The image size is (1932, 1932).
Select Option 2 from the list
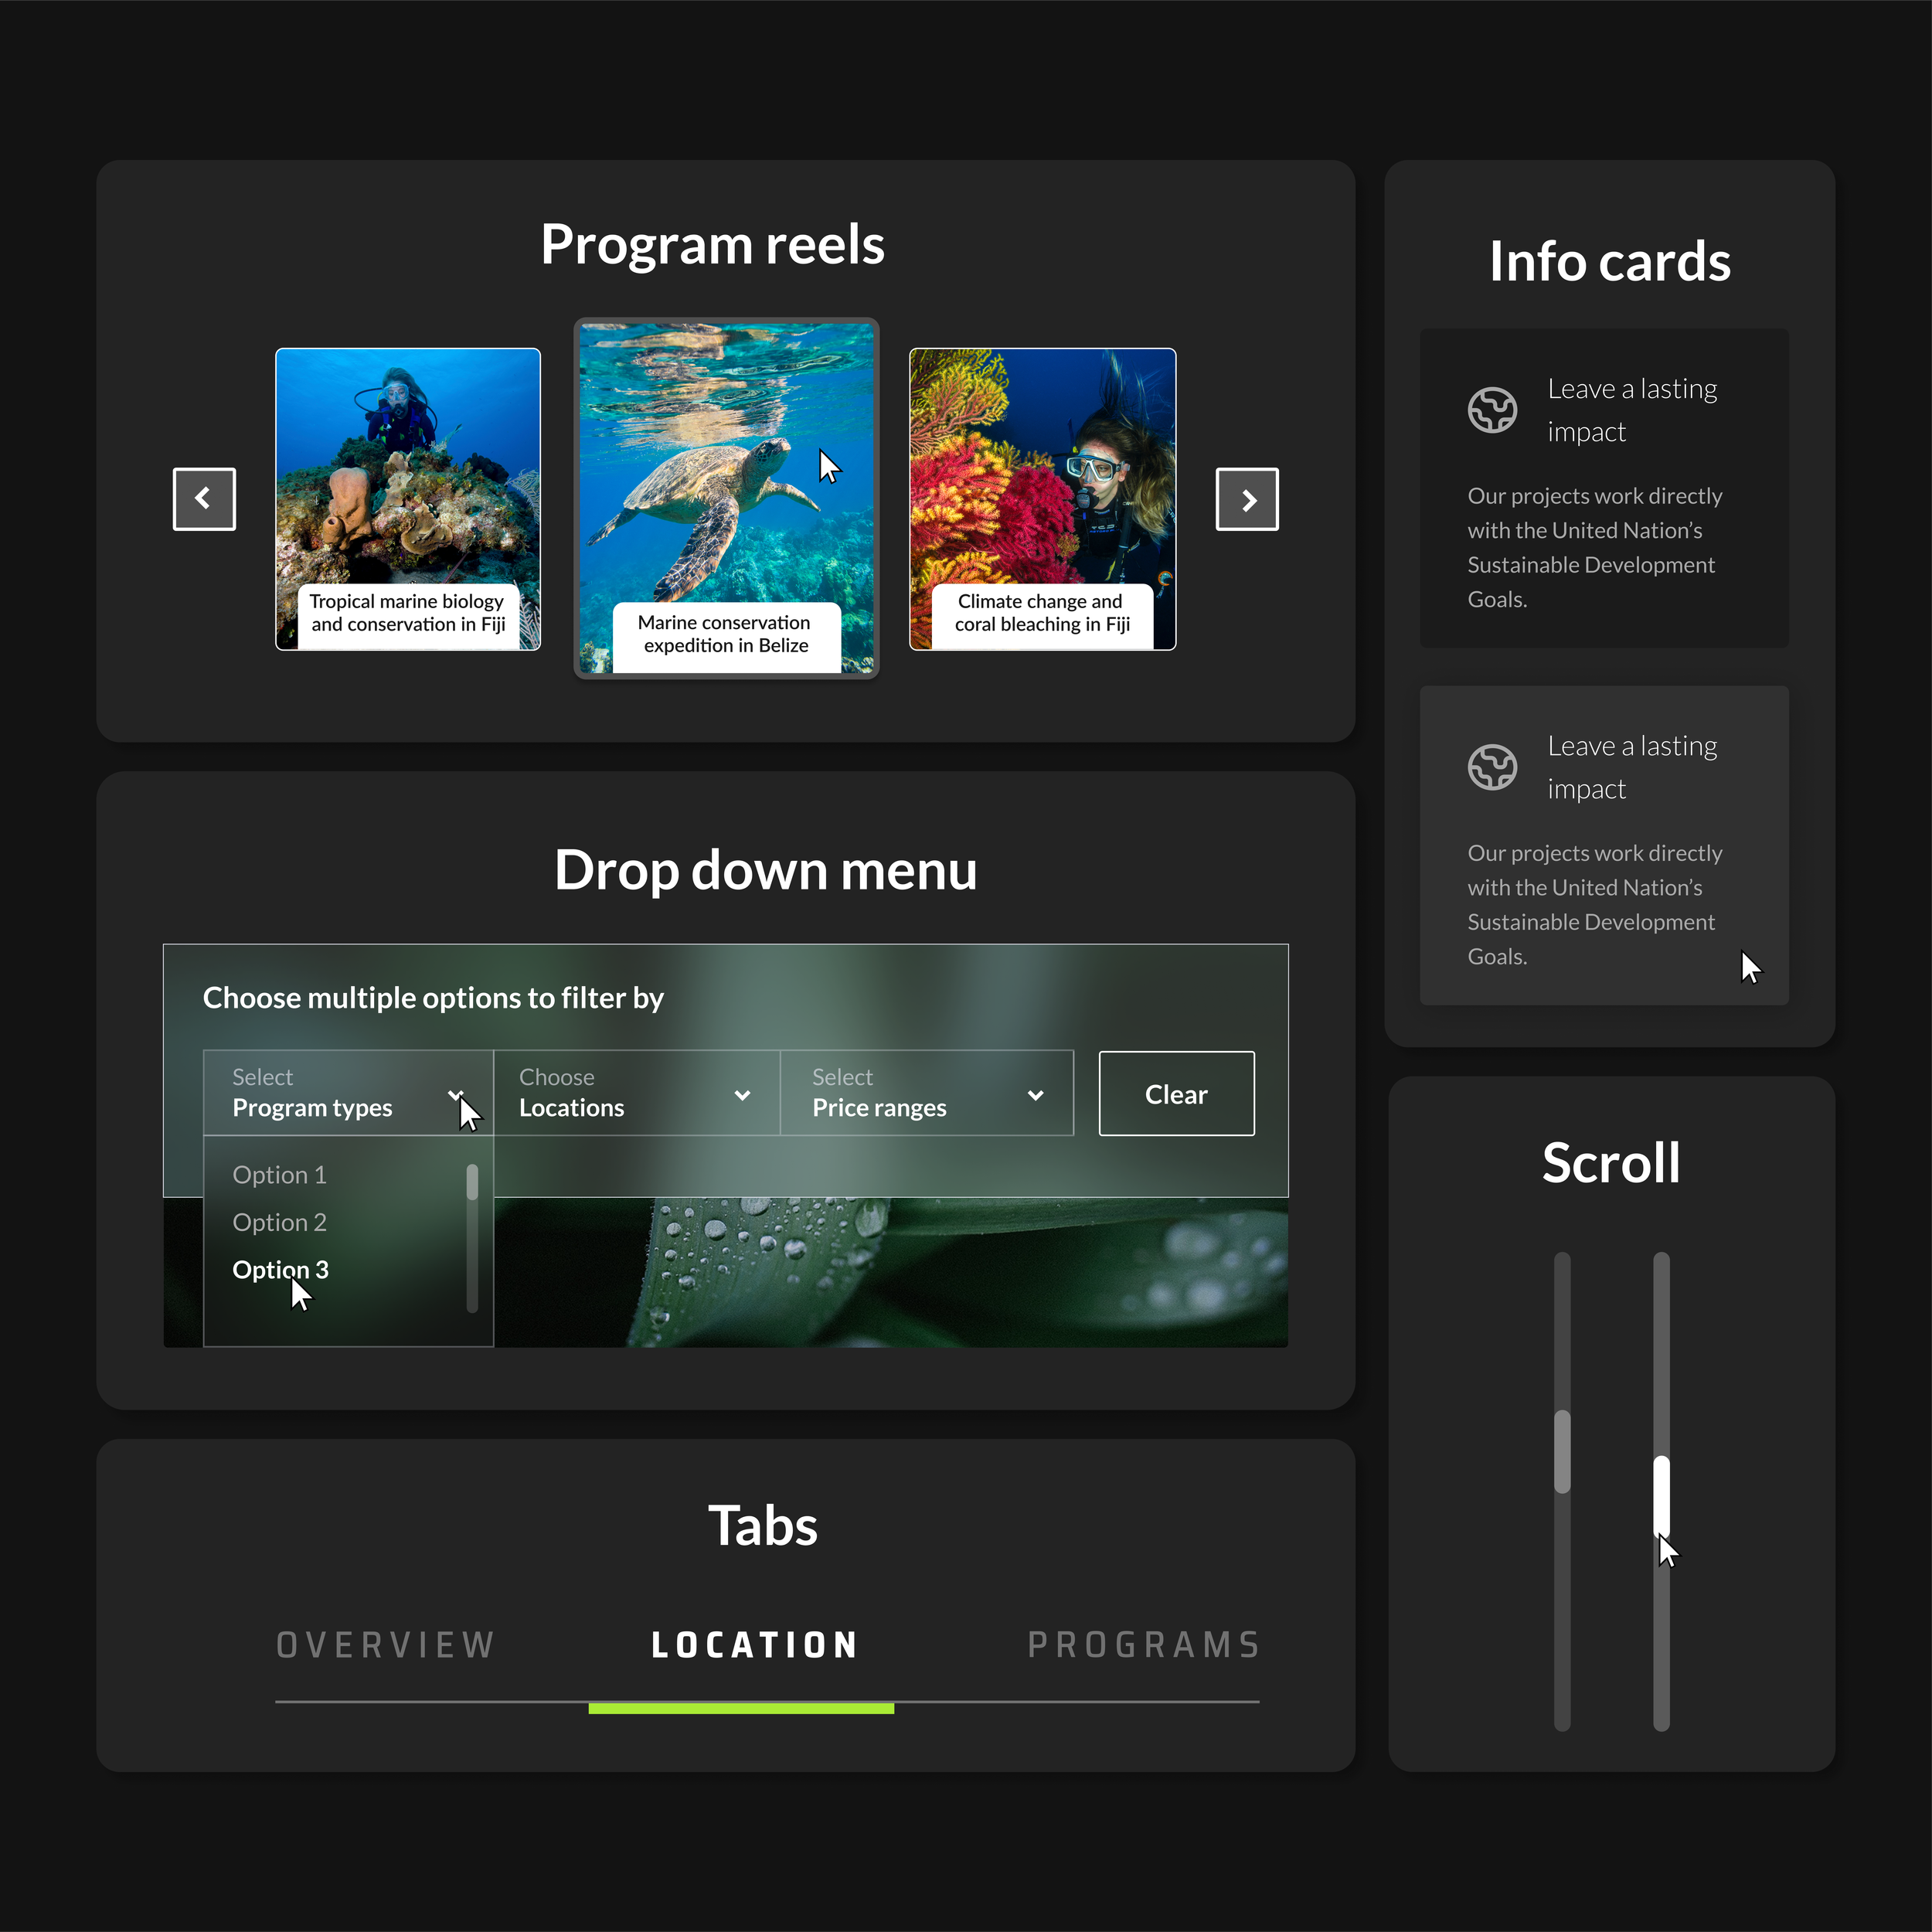click(279, 1222)
